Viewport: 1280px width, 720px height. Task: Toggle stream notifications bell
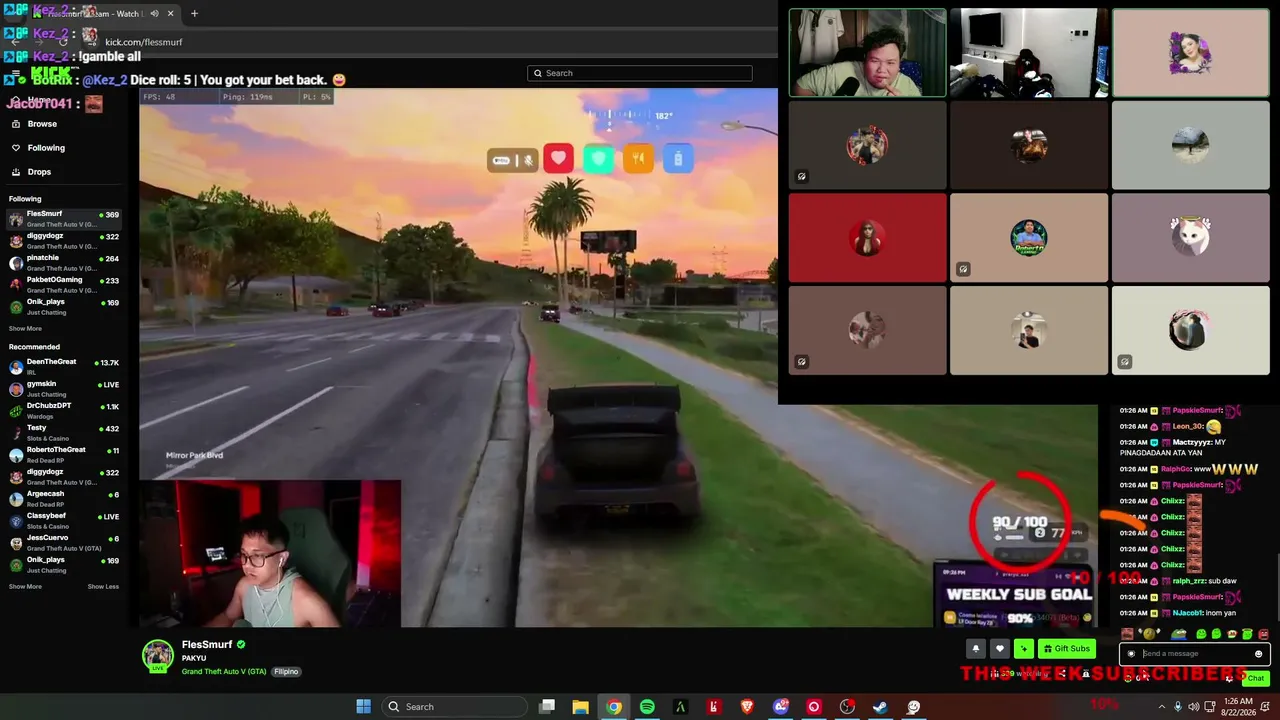(x=976, y=649)
